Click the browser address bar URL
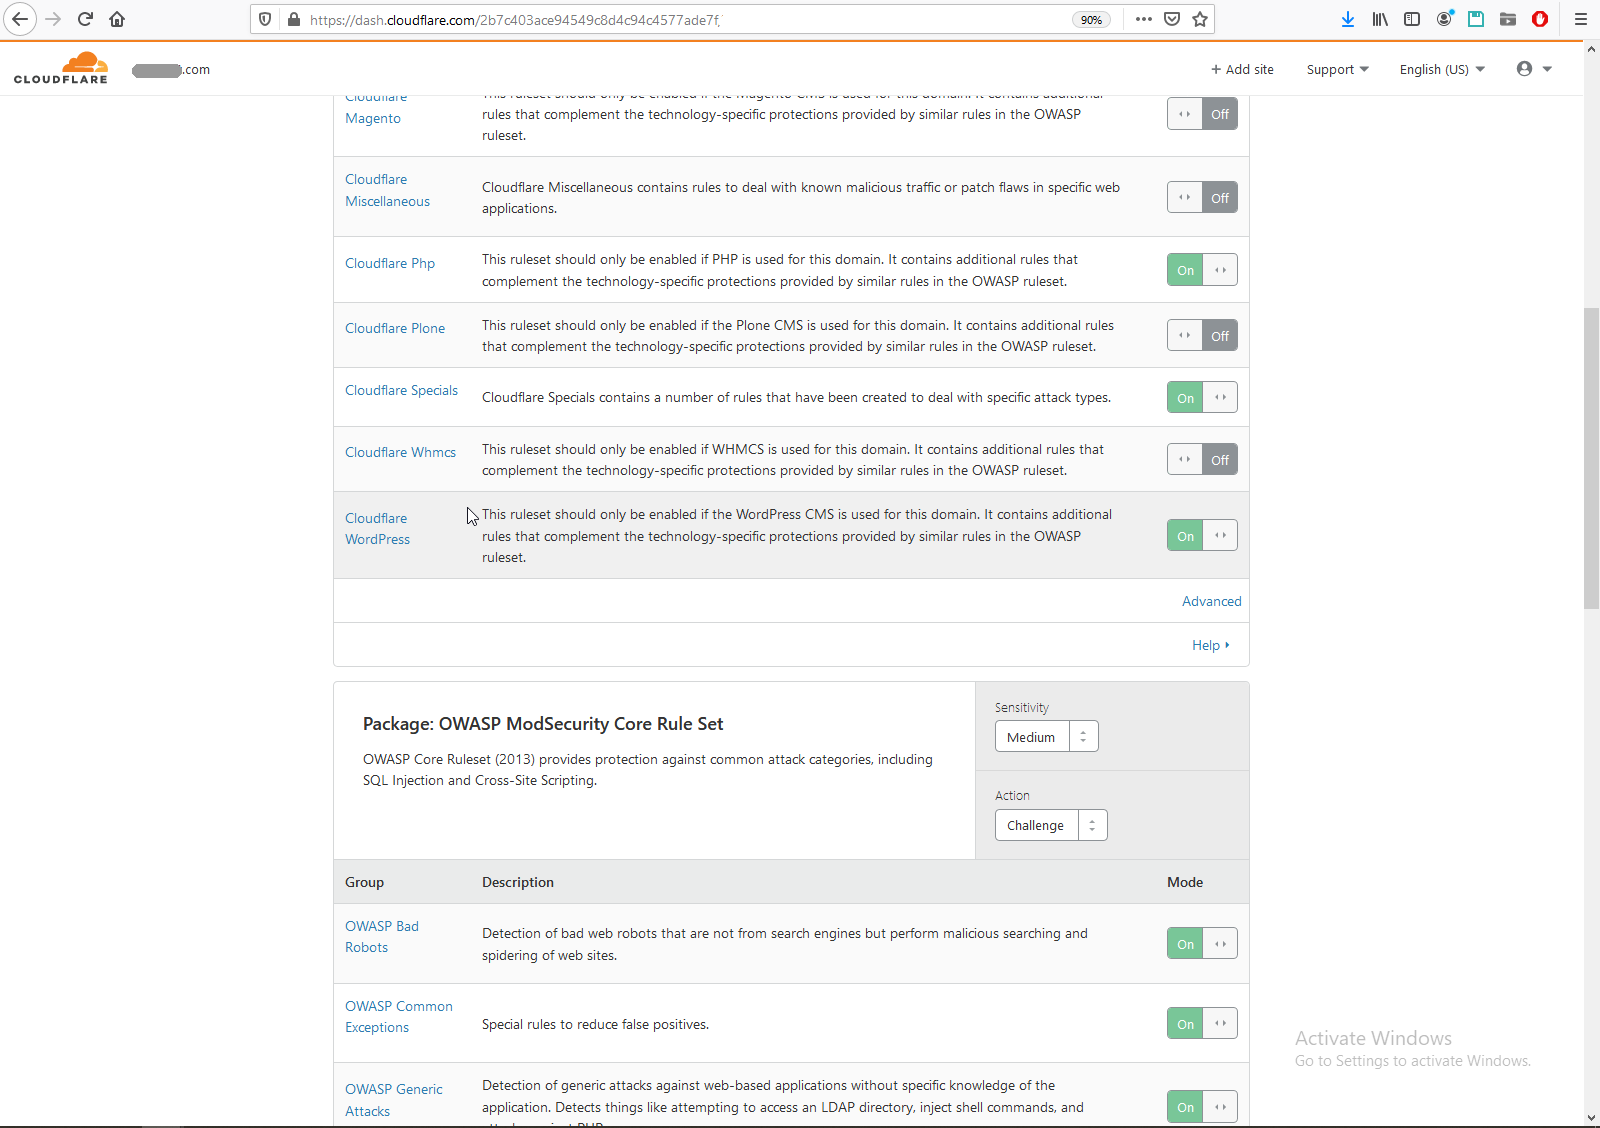Image resolution: width=1600 pixels, height=1128 pixels. [515, 19]
